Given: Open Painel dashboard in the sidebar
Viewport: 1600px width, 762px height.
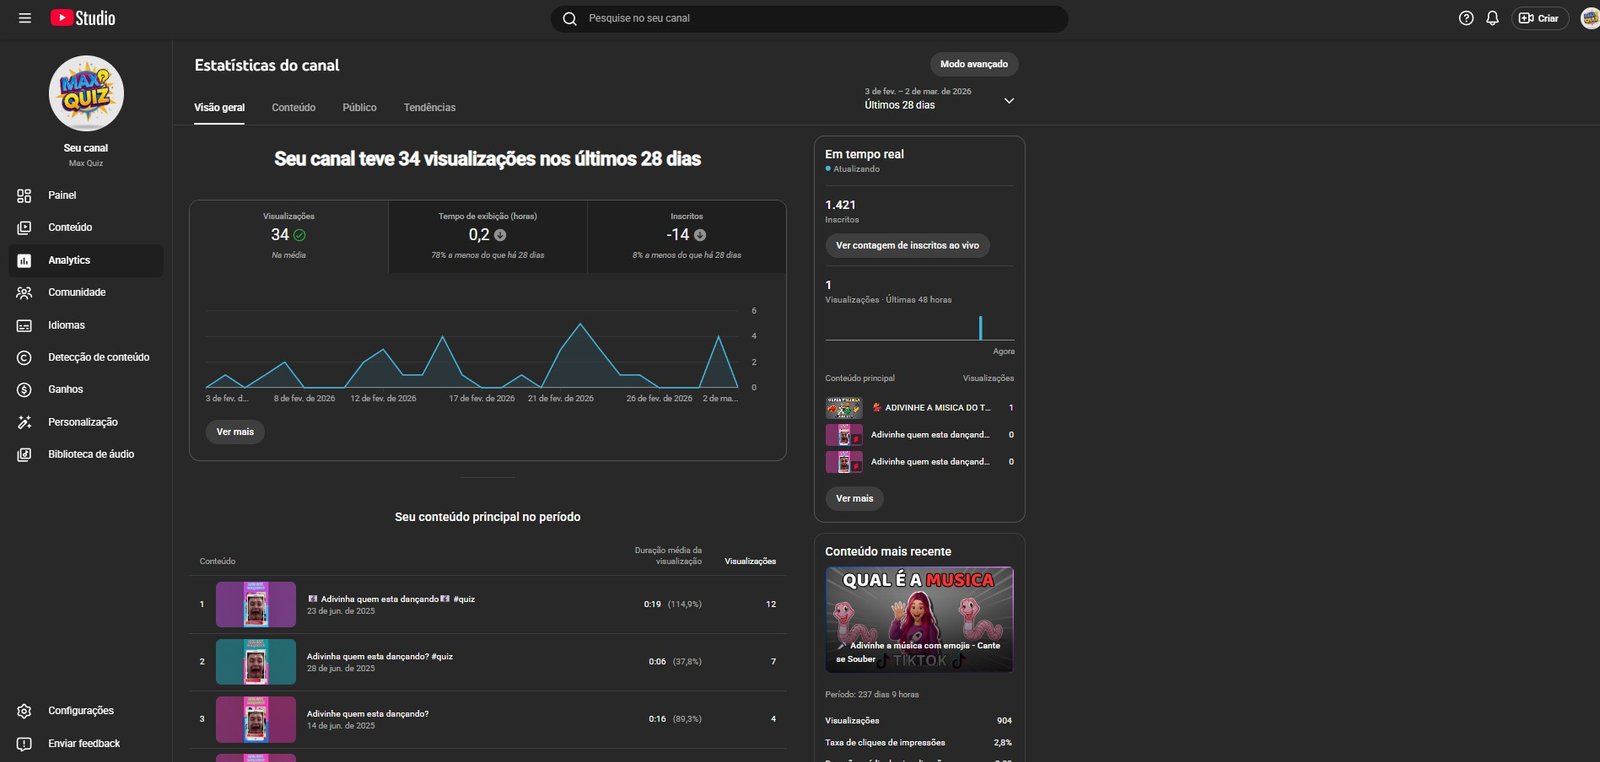Looking at the screenshot, I should [x=62, y=195].
